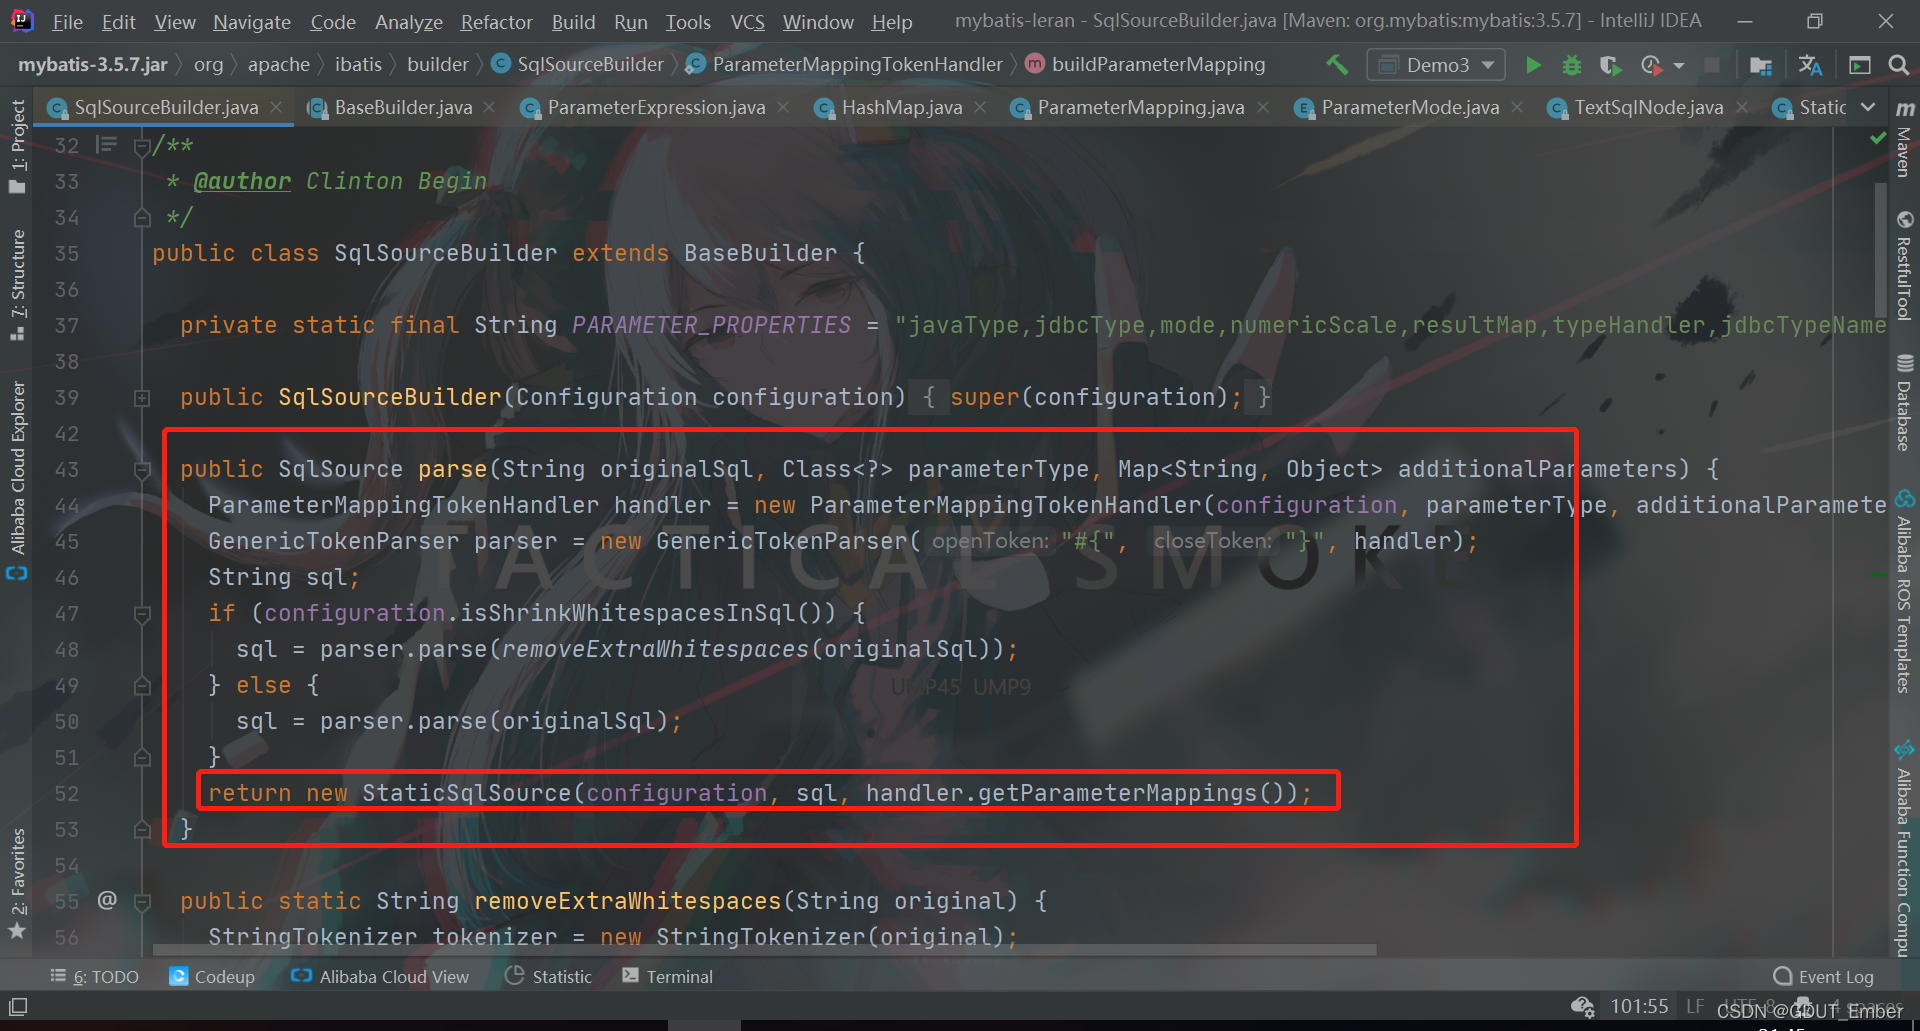Image resolution: width=1920 pixels, height=1031 pixels.
Task: Click the Run Anything window icon
Action: click(1860, 65)
